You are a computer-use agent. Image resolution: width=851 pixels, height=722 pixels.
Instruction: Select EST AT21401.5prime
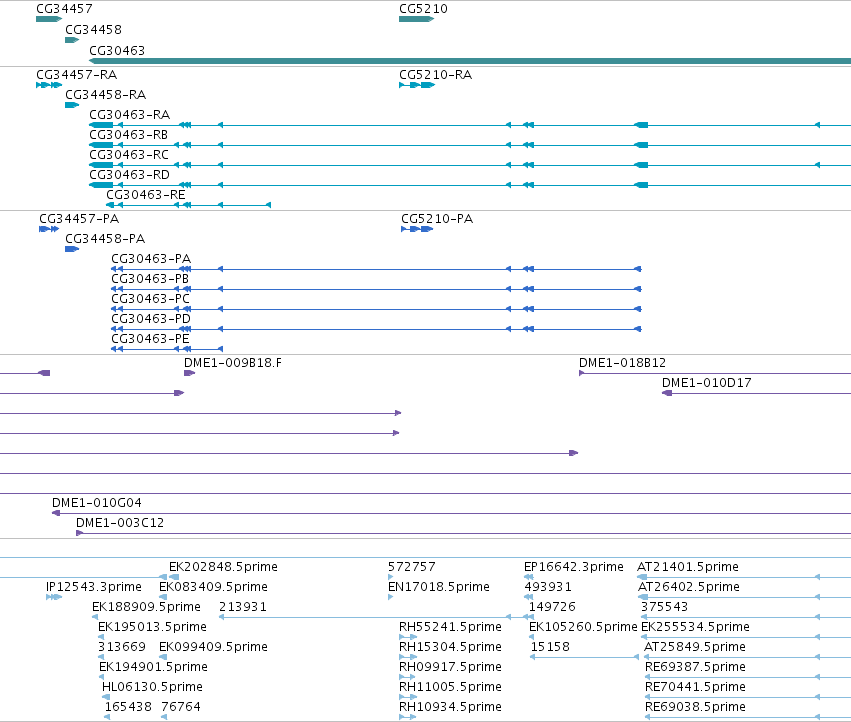click(744, 577)
